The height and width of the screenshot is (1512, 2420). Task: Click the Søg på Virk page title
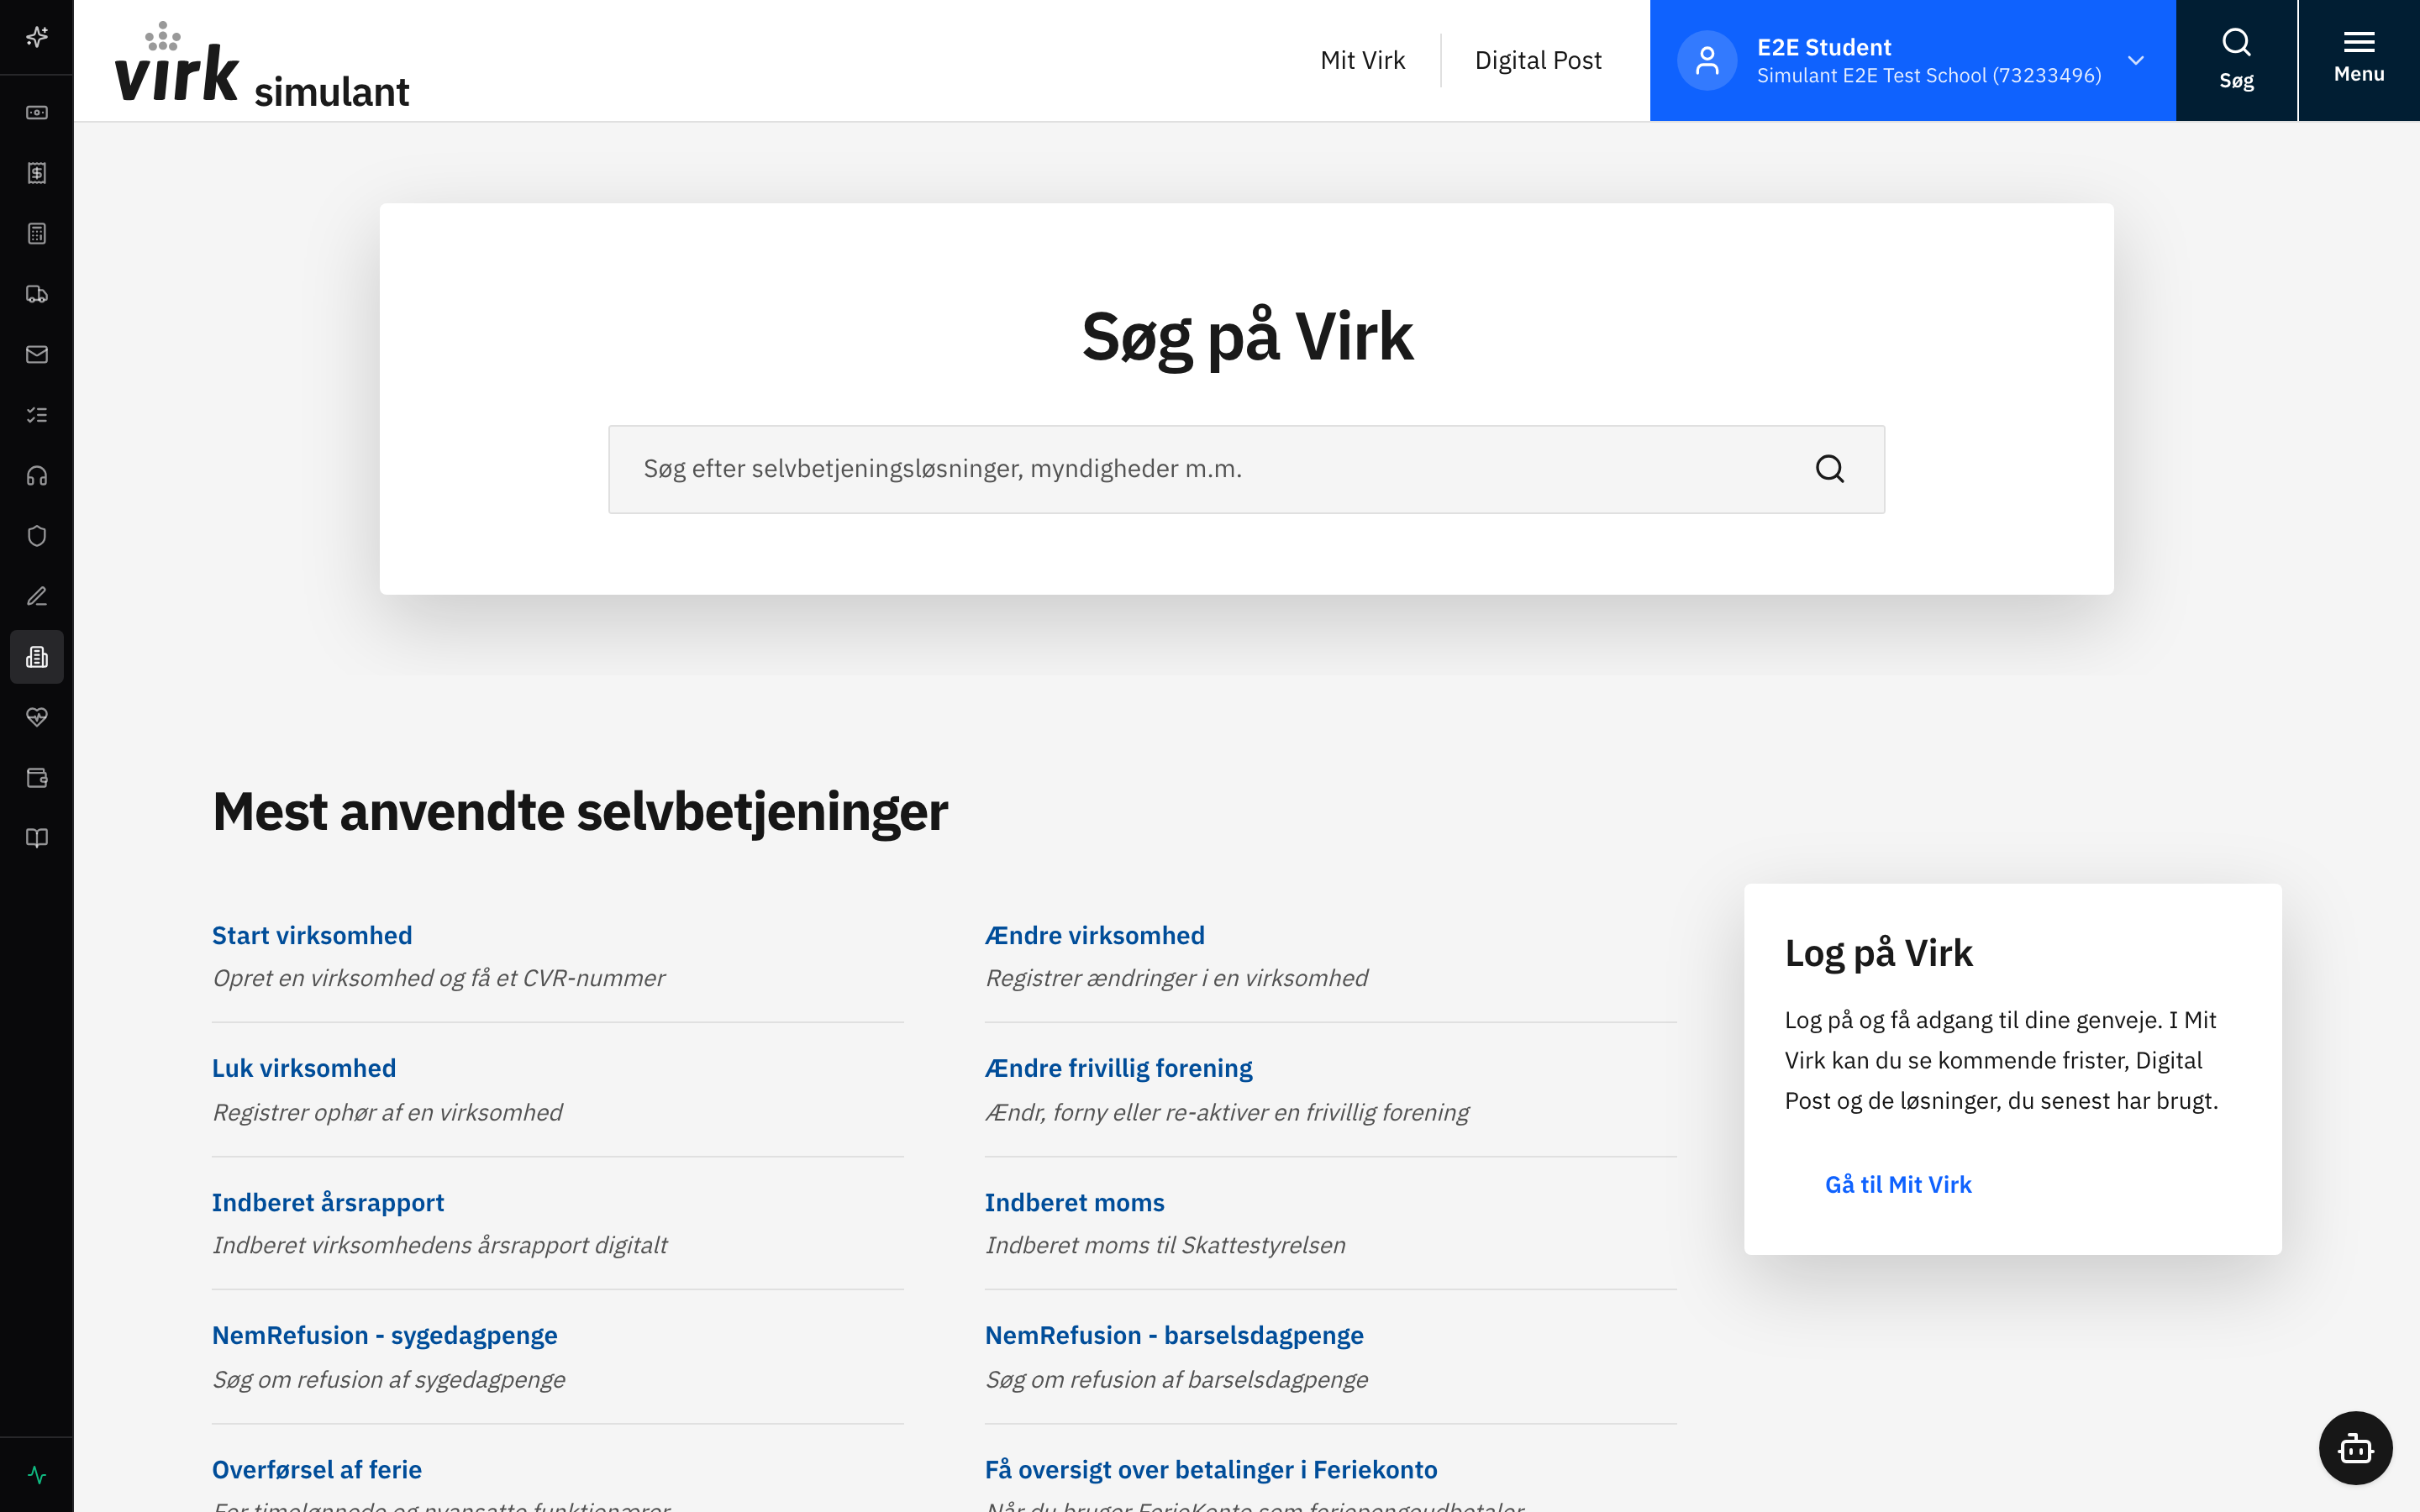coord(1247,337)
